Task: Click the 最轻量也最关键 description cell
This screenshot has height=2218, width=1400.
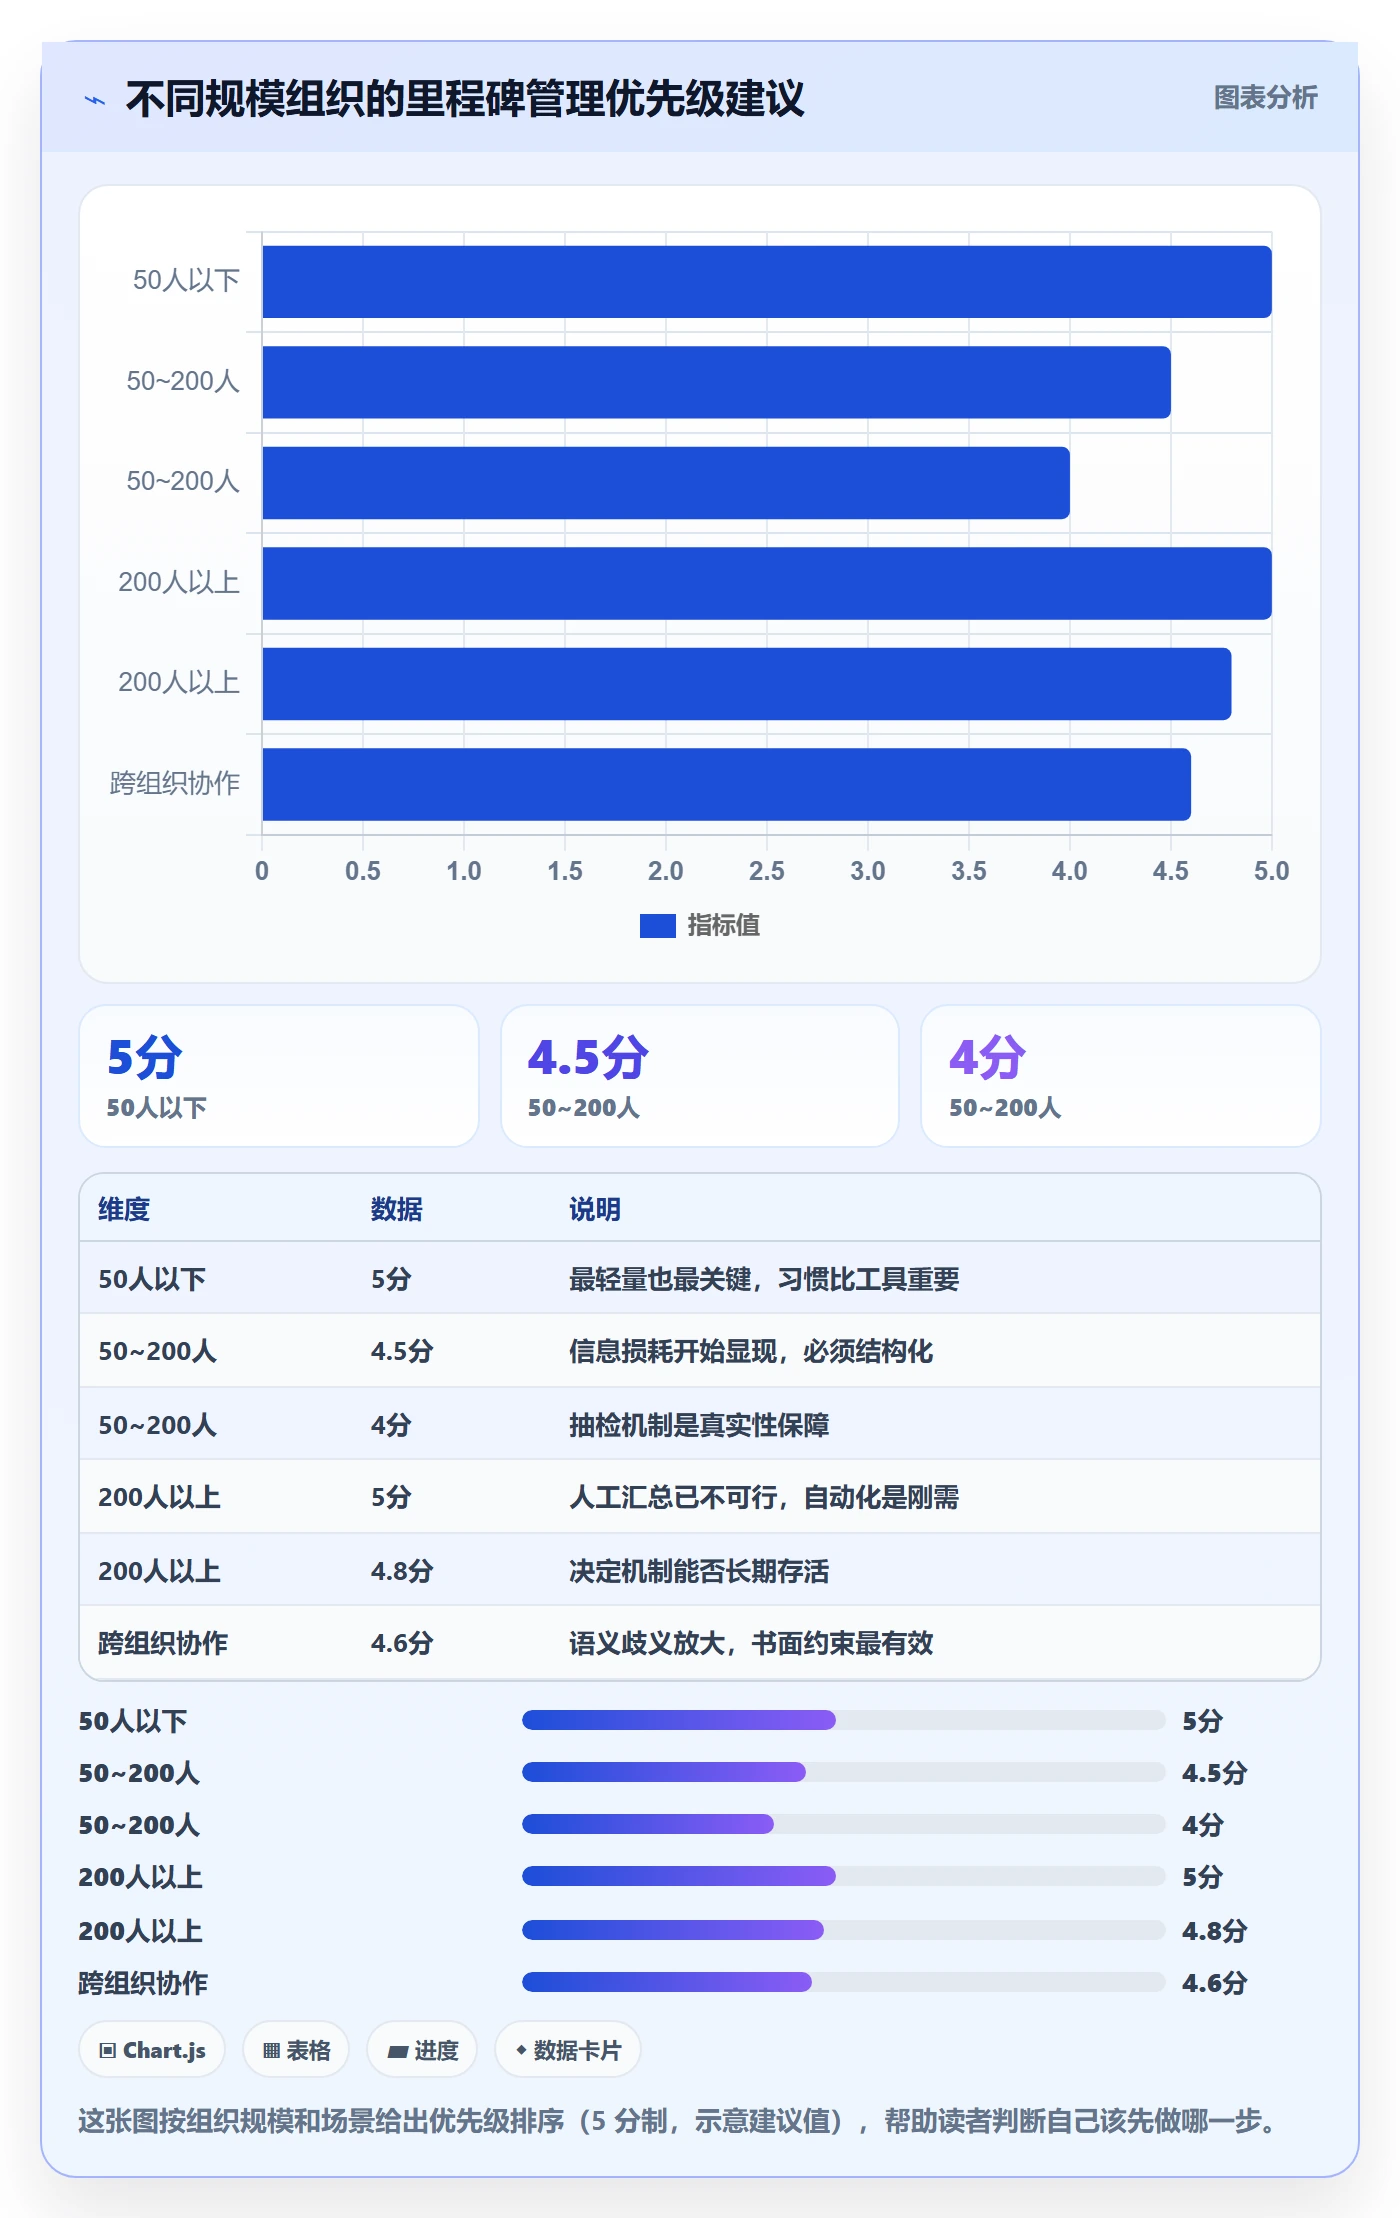Action: click(764, 1279)
